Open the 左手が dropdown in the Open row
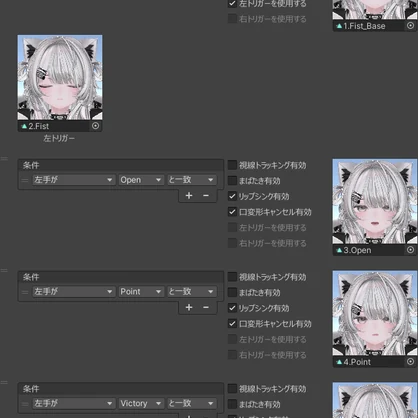 [x=74, y=180]
